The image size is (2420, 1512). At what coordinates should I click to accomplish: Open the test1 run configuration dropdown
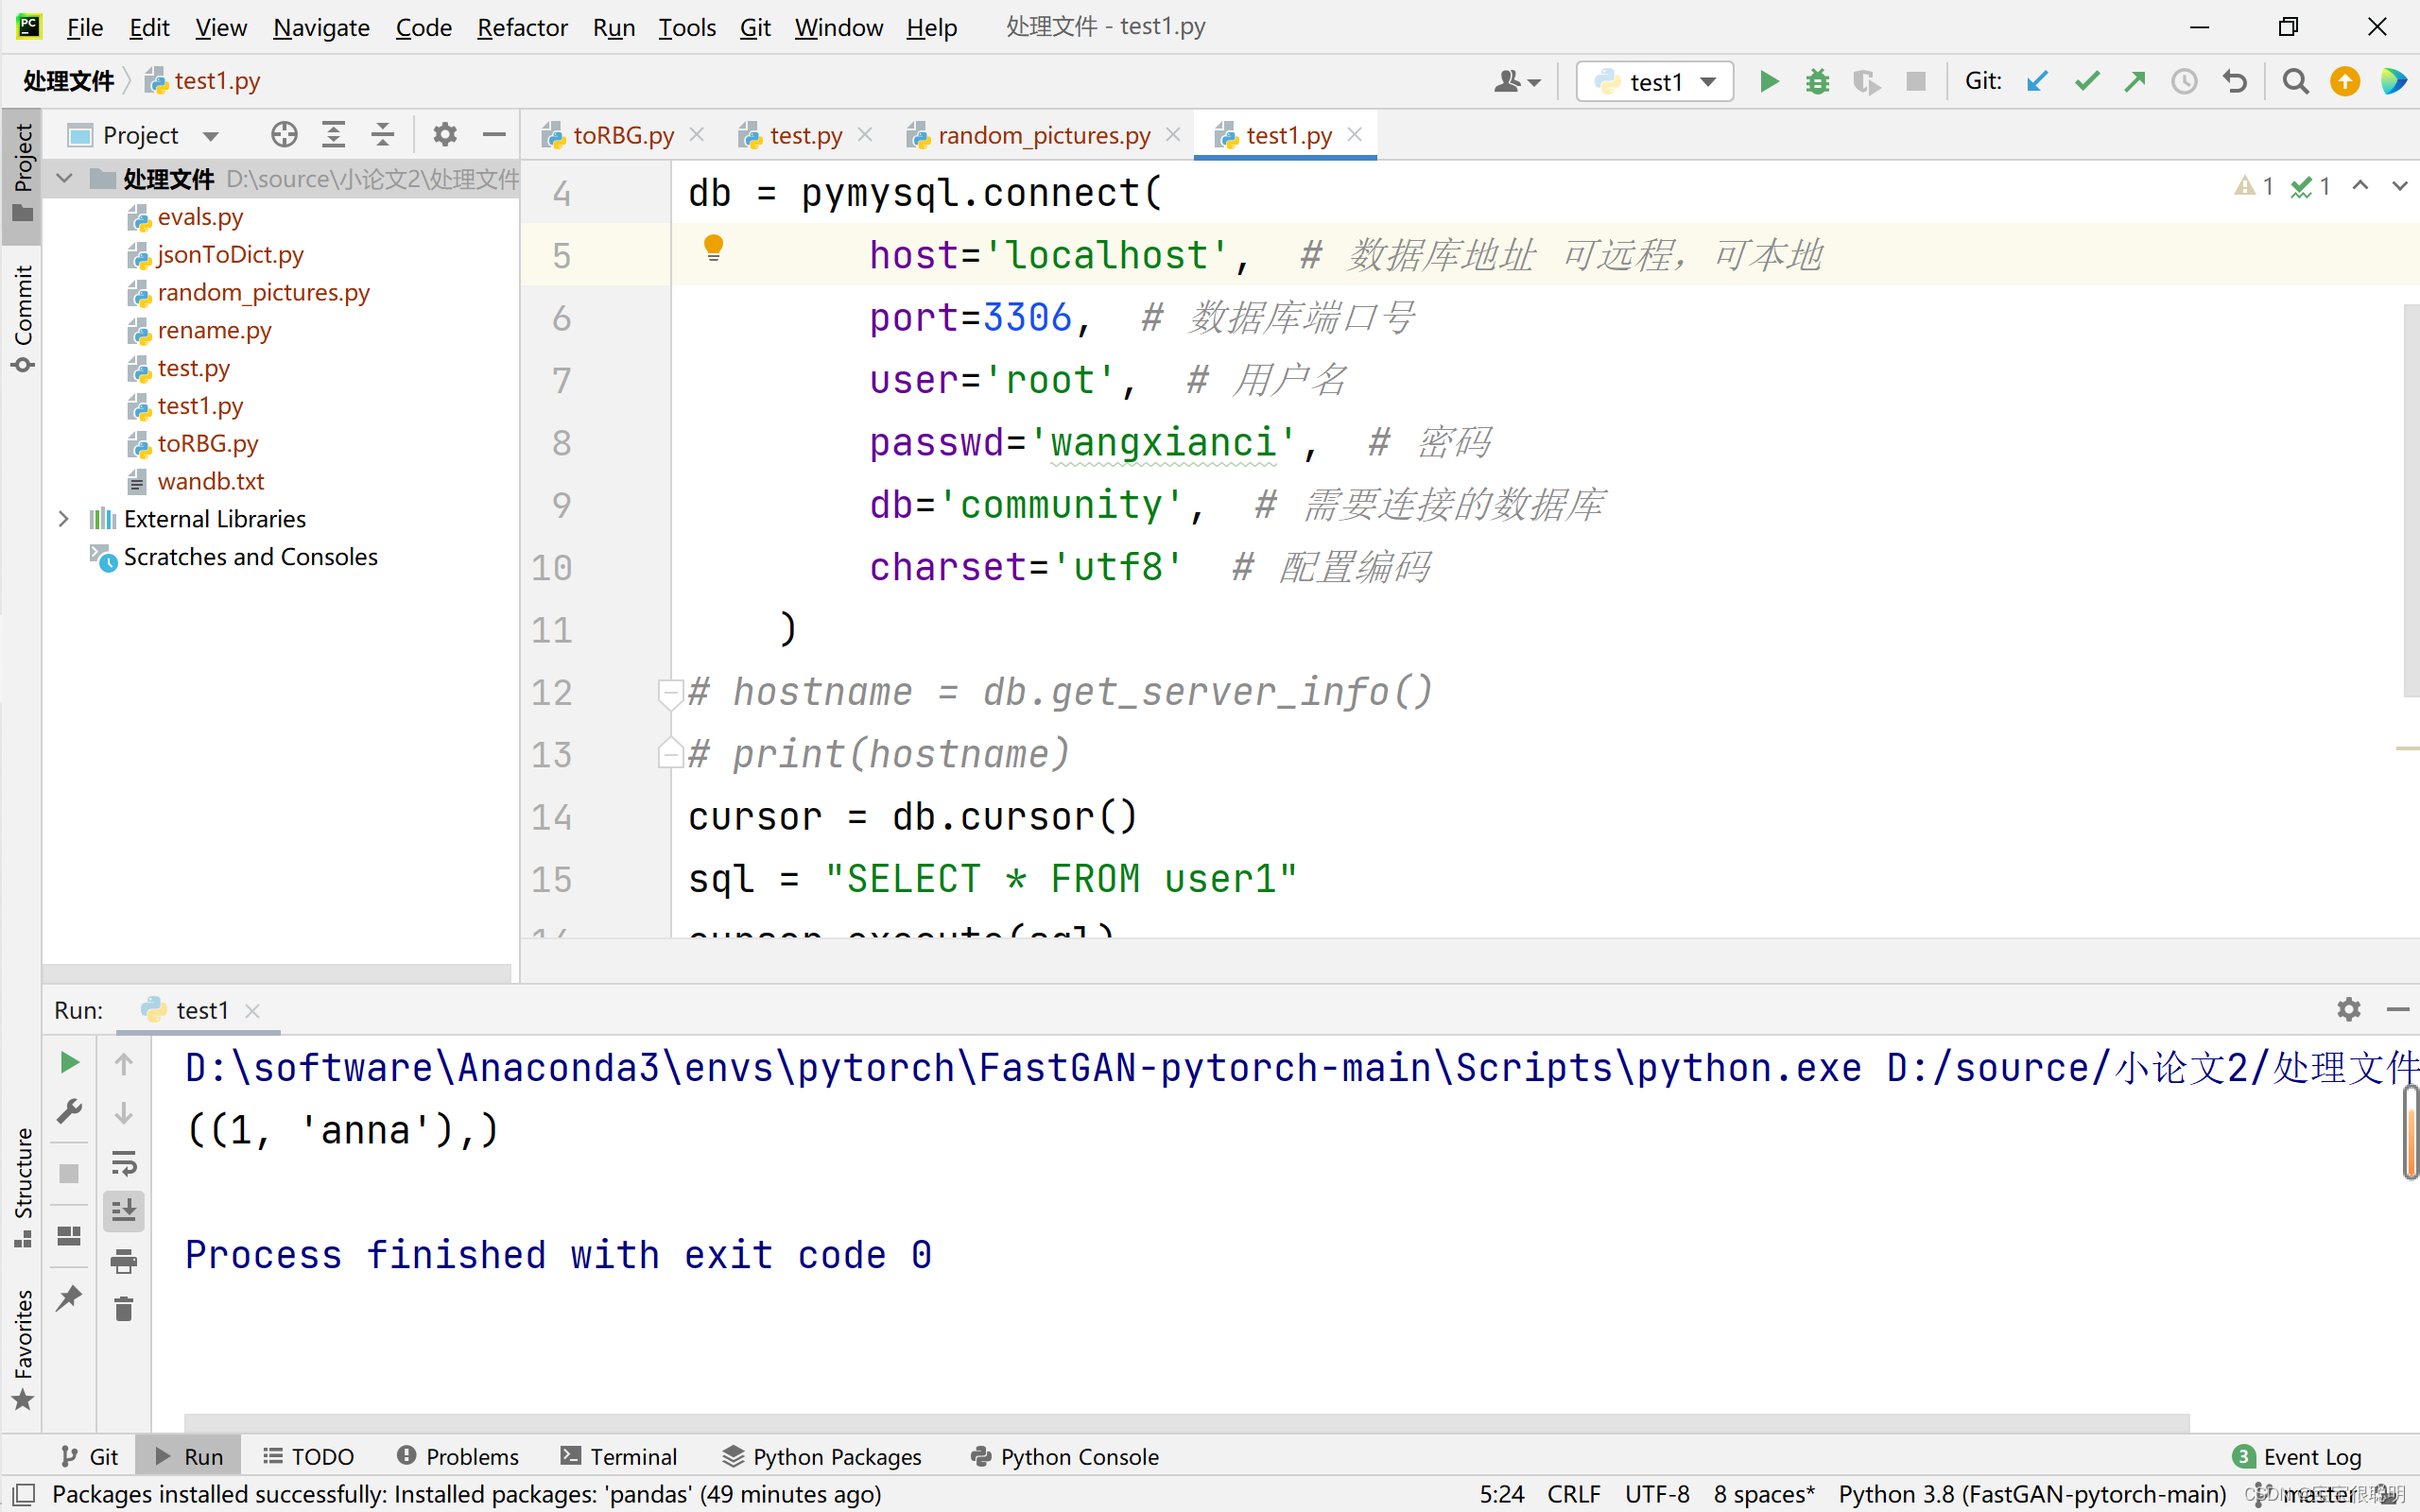pos(1655,81)
